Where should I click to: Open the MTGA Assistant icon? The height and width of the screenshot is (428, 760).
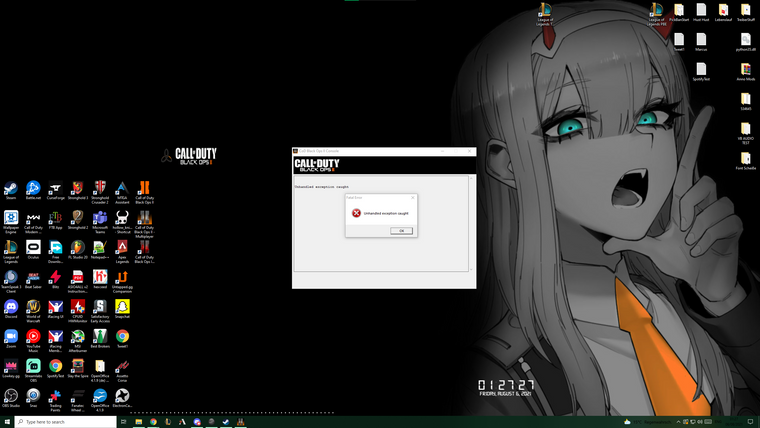(x=122, y=192)
